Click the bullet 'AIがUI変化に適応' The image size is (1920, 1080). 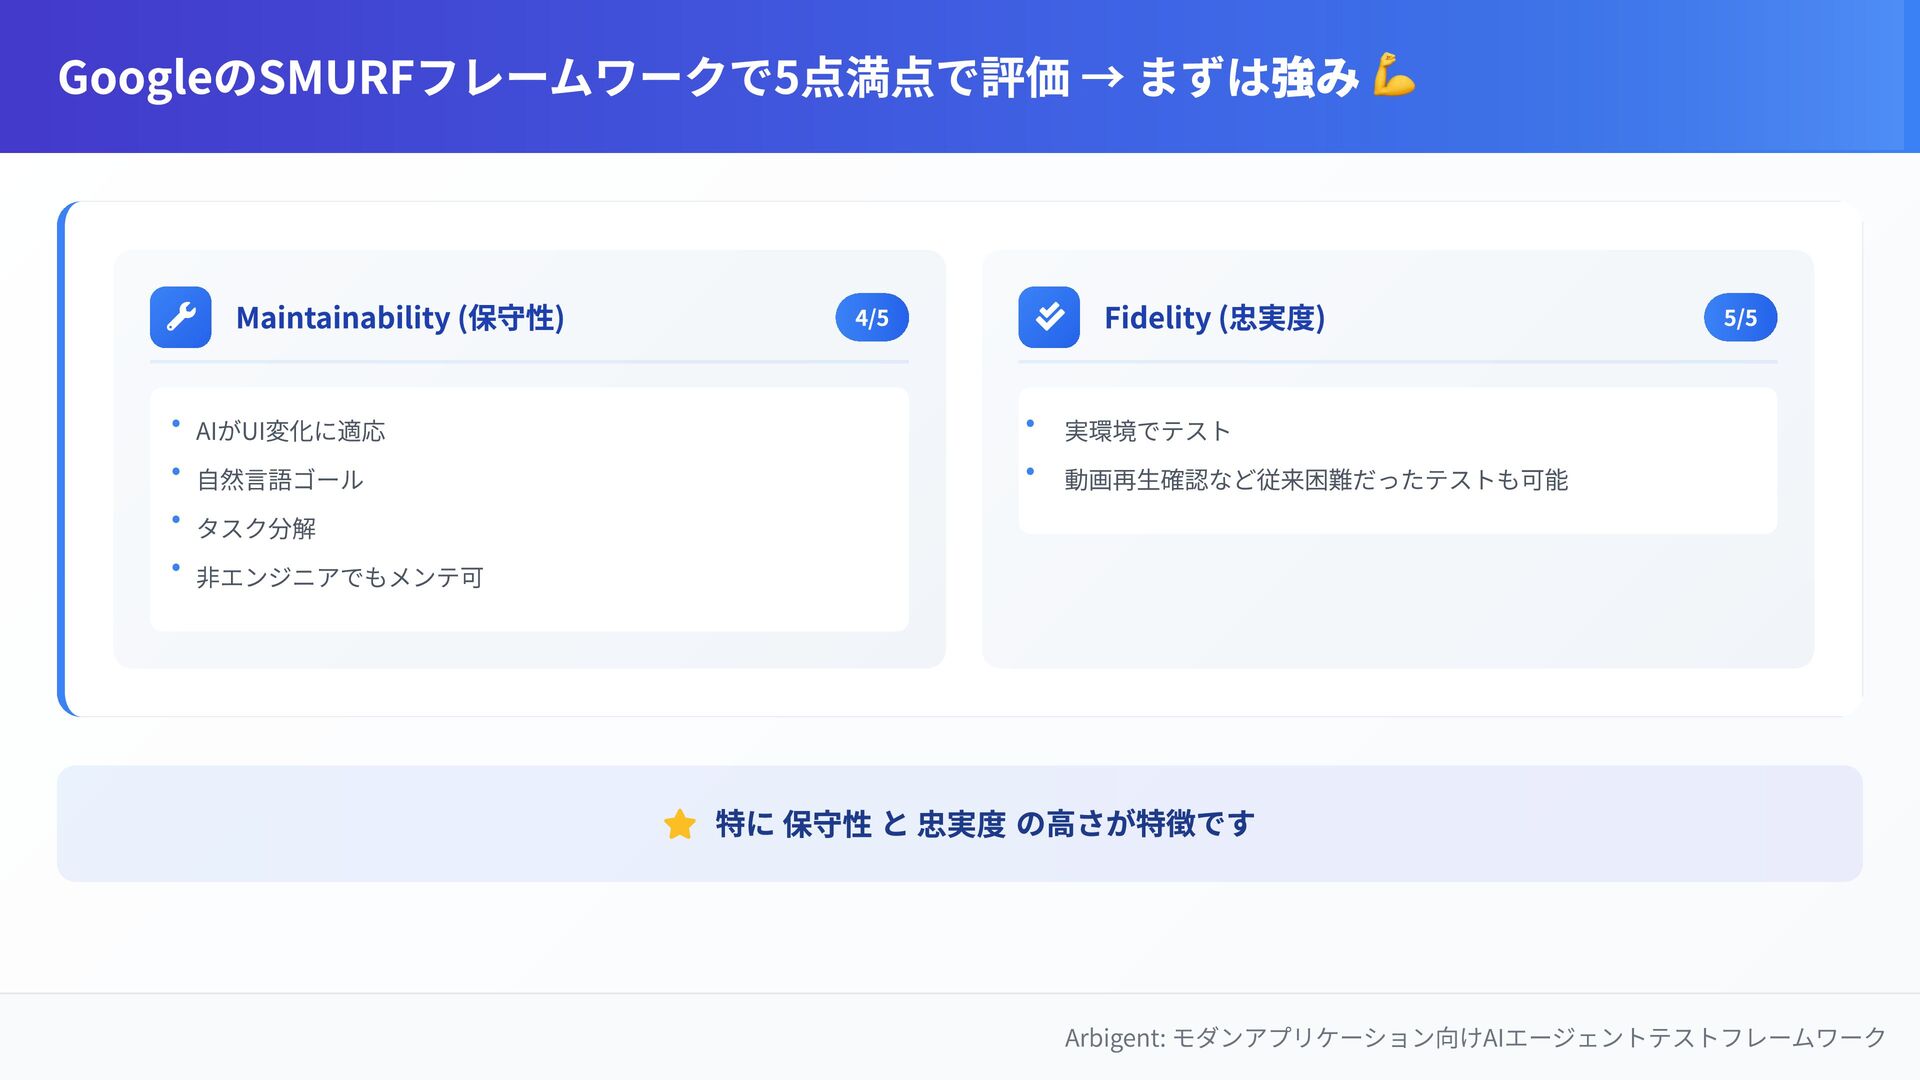click(290, 431)
